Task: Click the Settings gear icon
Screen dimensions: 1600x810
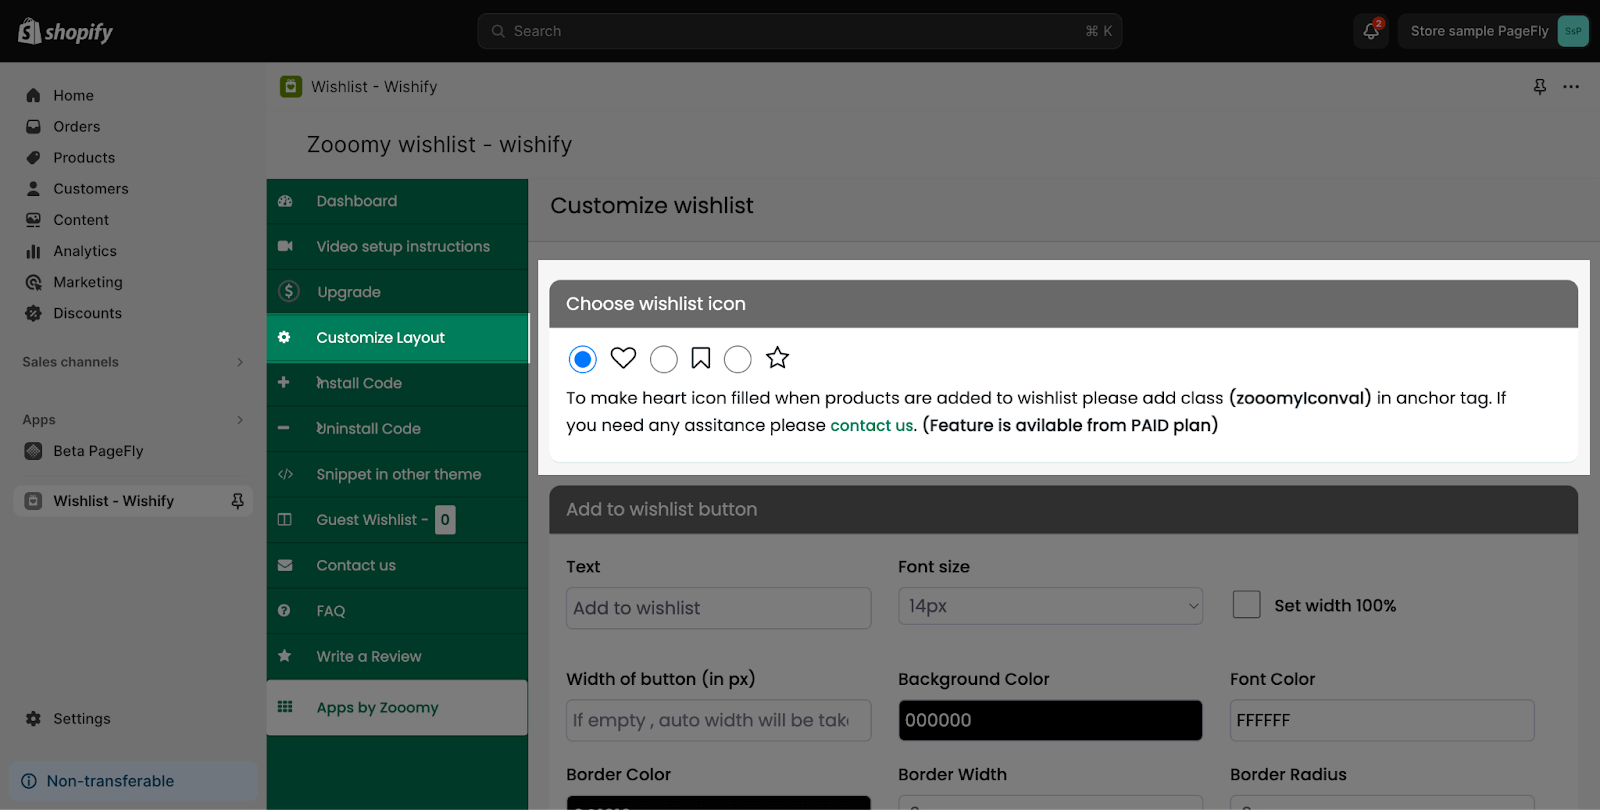Action: tap(33, 718)
